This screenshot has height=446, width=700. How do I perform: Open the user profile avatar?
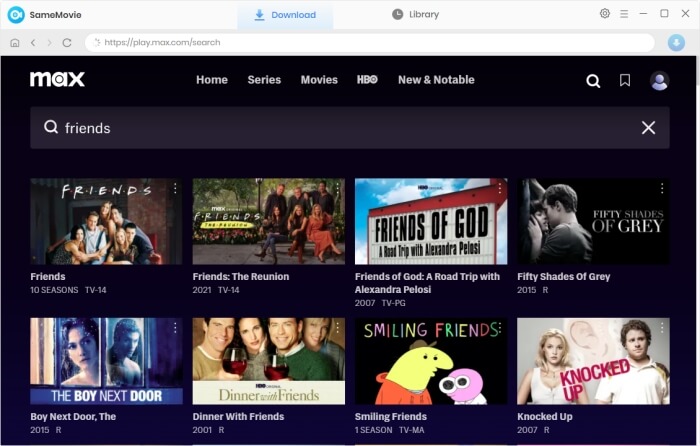[659, 81]
